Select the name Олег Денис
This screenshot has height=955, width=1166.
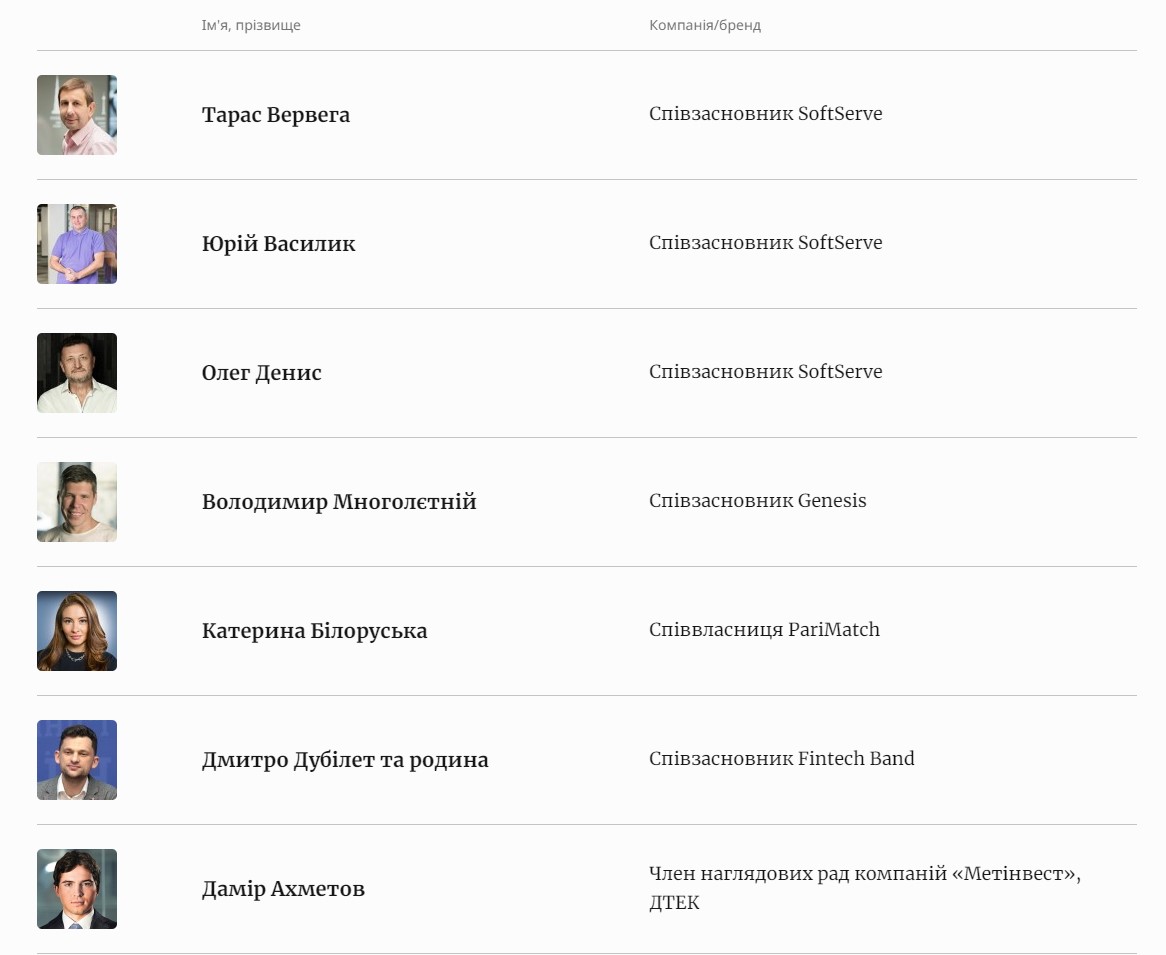[262, 373]
